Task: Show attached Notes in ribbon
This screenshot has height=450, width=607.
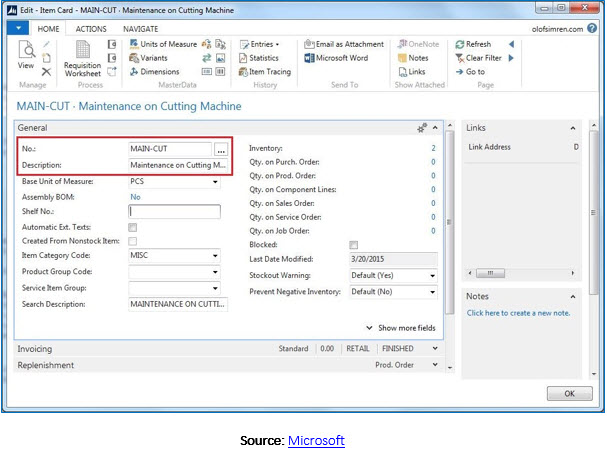Action: pos(413,58)
